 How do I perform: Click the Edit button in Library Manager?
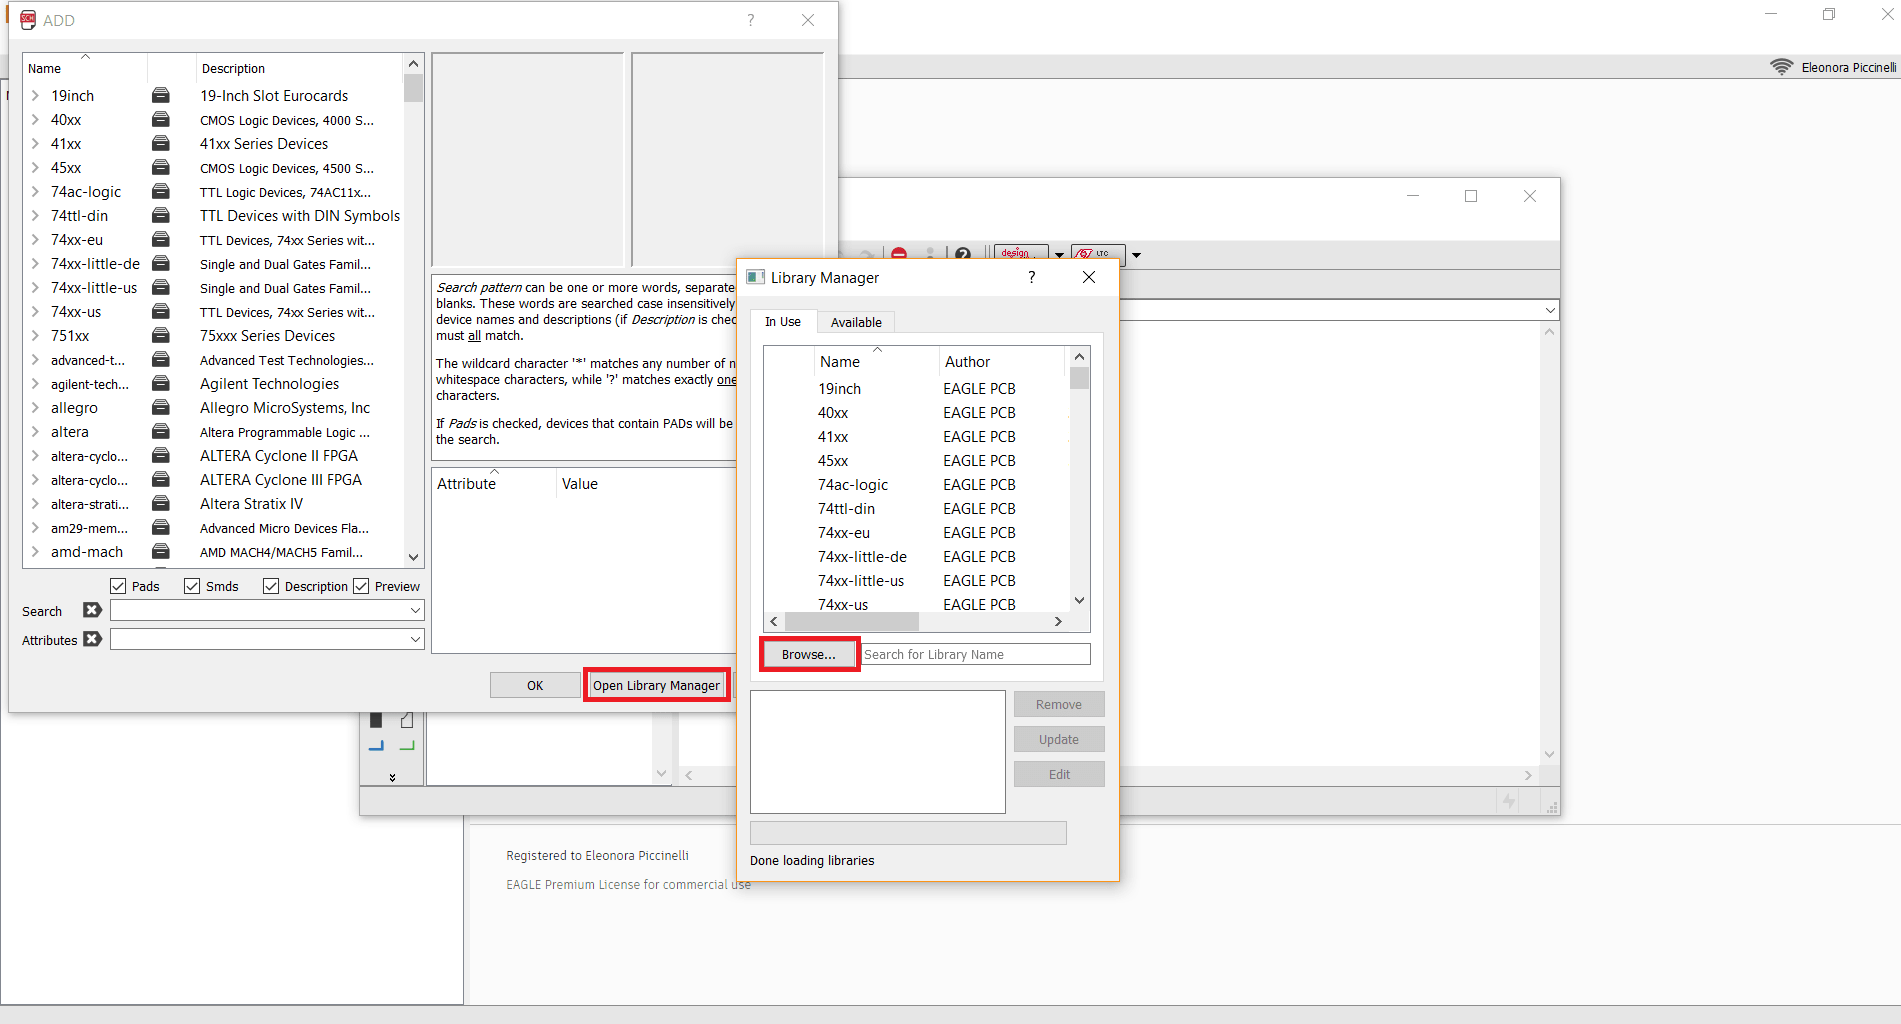point(1059,774)
